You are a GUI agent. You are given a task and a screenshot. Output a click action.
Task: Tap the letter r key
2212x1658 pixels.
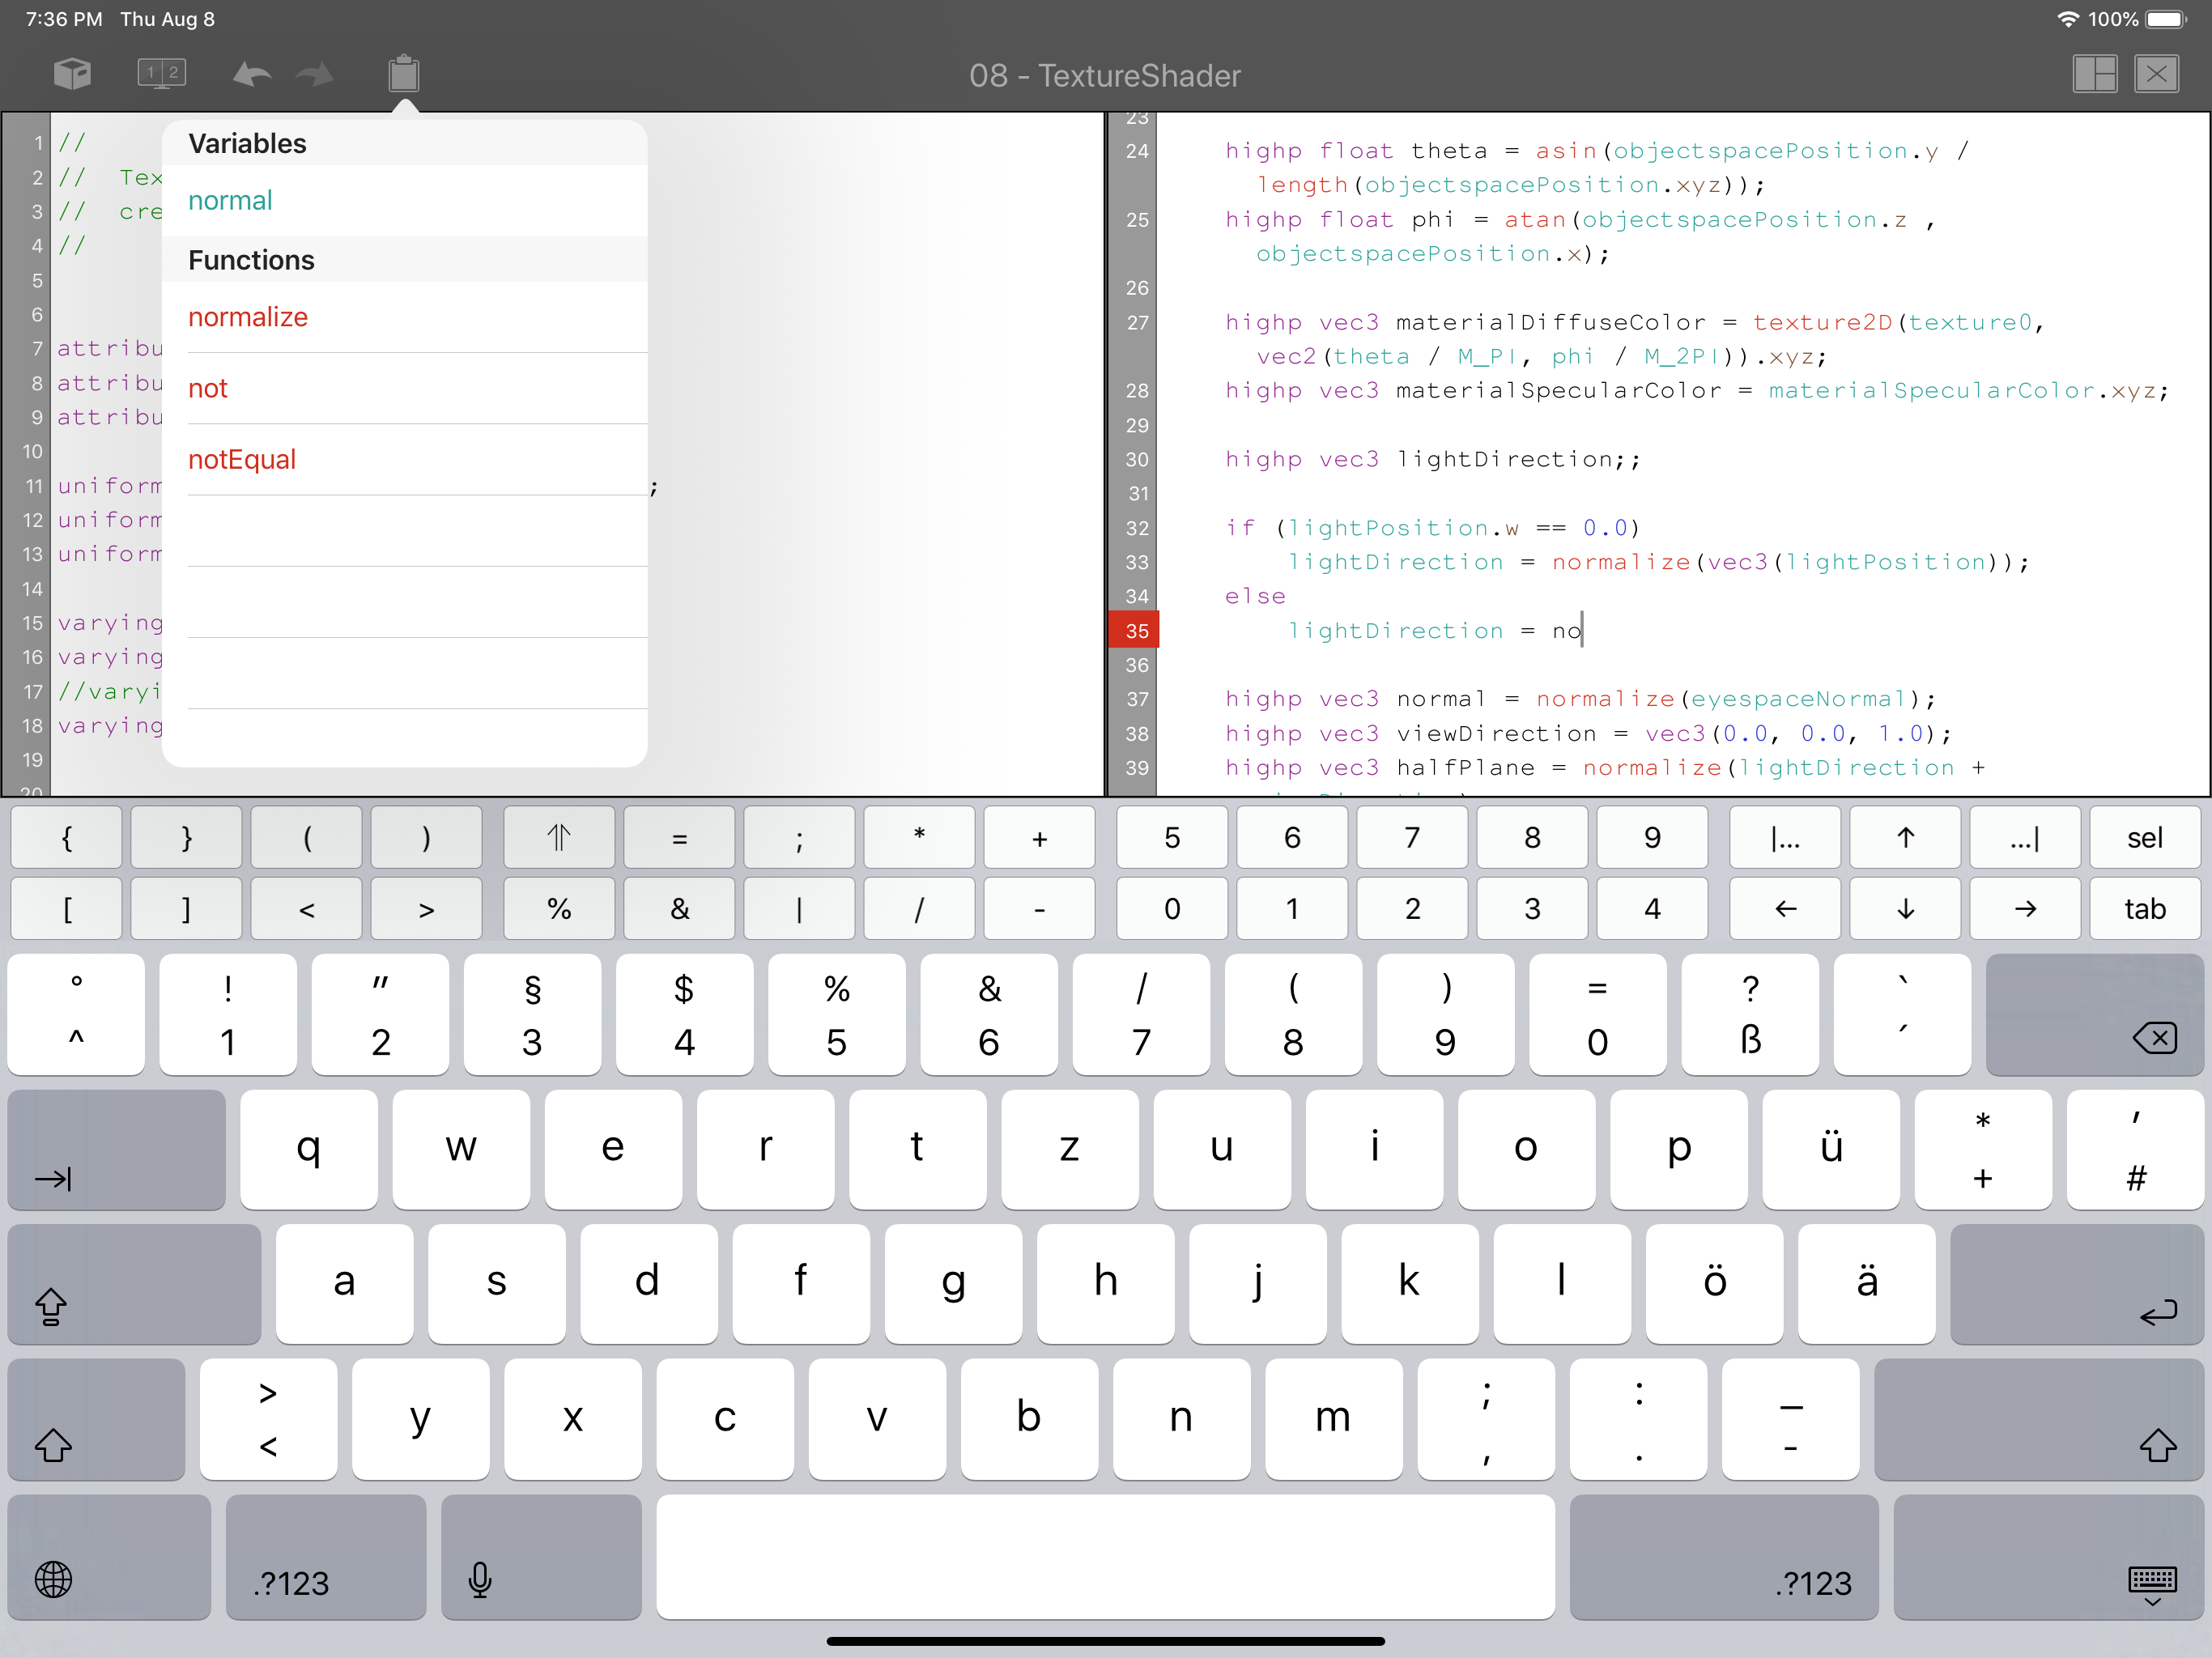(x=765, y=1150)
